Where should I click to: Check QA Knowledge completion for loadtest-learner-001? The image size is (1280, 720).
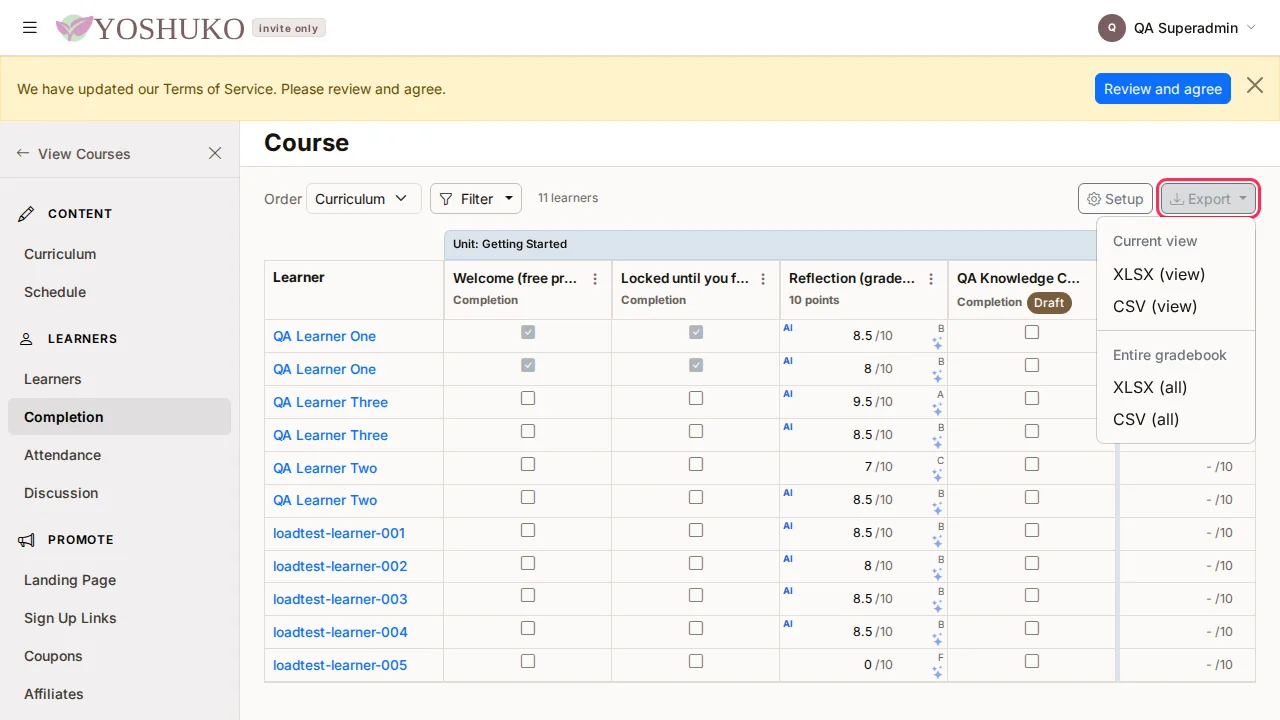click(1032, 530)
